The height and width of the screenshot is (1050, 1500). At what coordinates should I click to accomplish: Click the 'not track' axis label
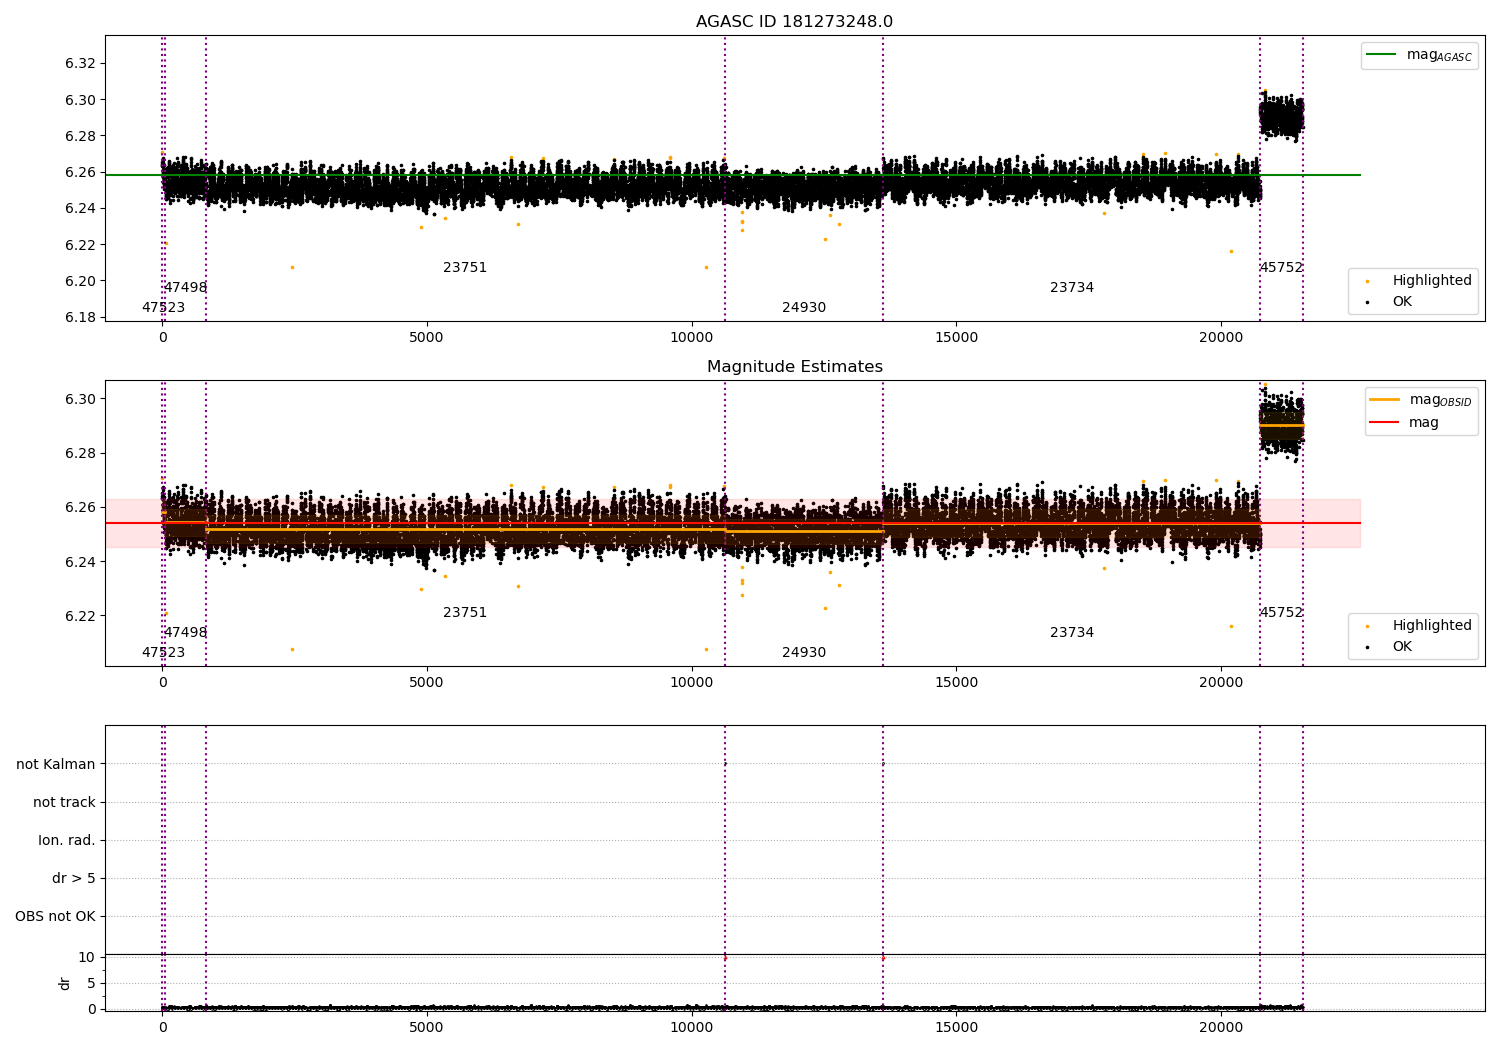pyautogui.click(x=64, y=802)
